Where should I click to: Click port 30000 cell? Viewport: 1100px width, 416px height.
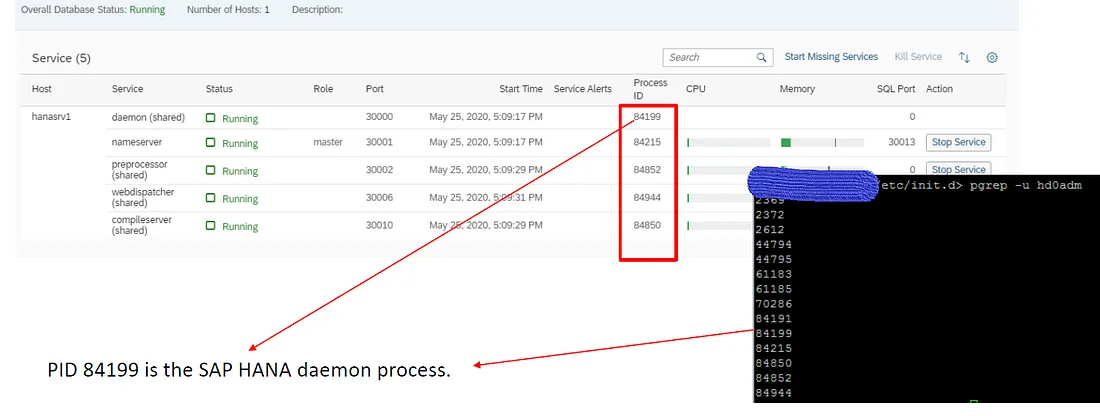click(x=380, y=117)
